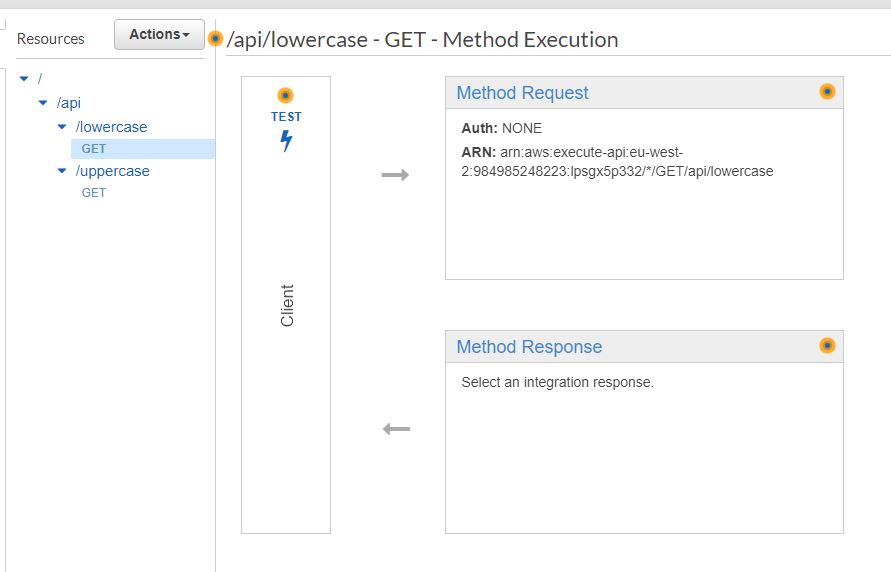Select the GET method under /lowercase
The width and height of the screenshot is (891, 572).
click(x=94, y=149)
